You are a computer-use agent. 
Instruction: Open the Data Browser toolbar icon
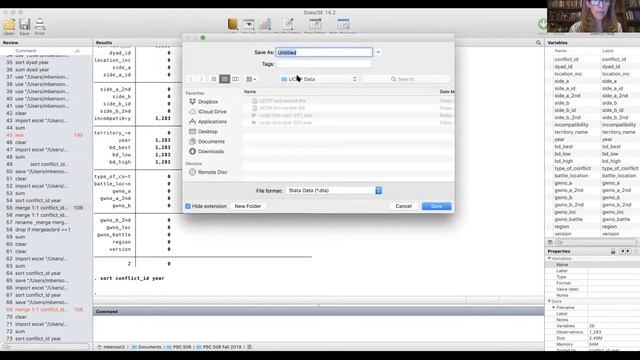click(343, 24)
